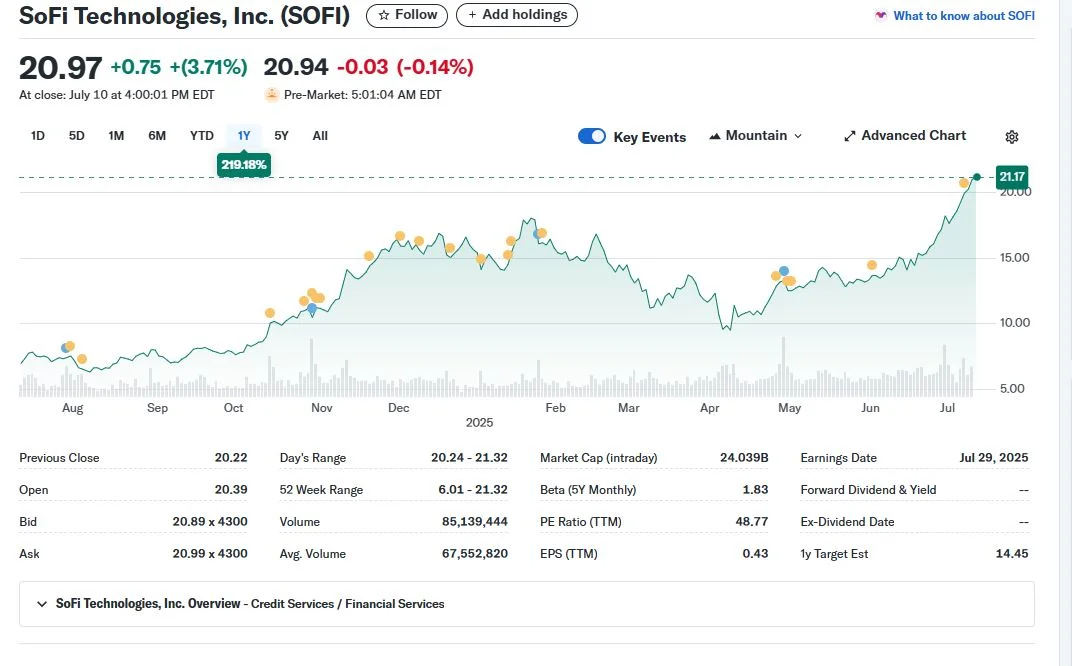Show the All time range
Viewport: 1072px width, 666px height.
320,136
